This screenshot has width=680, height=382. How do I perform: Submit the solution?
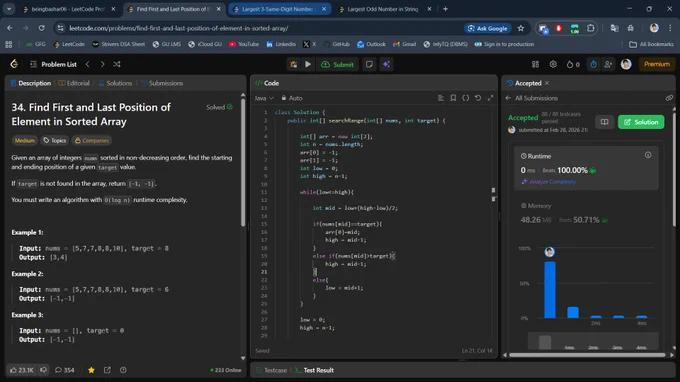[x=337, y=64]
